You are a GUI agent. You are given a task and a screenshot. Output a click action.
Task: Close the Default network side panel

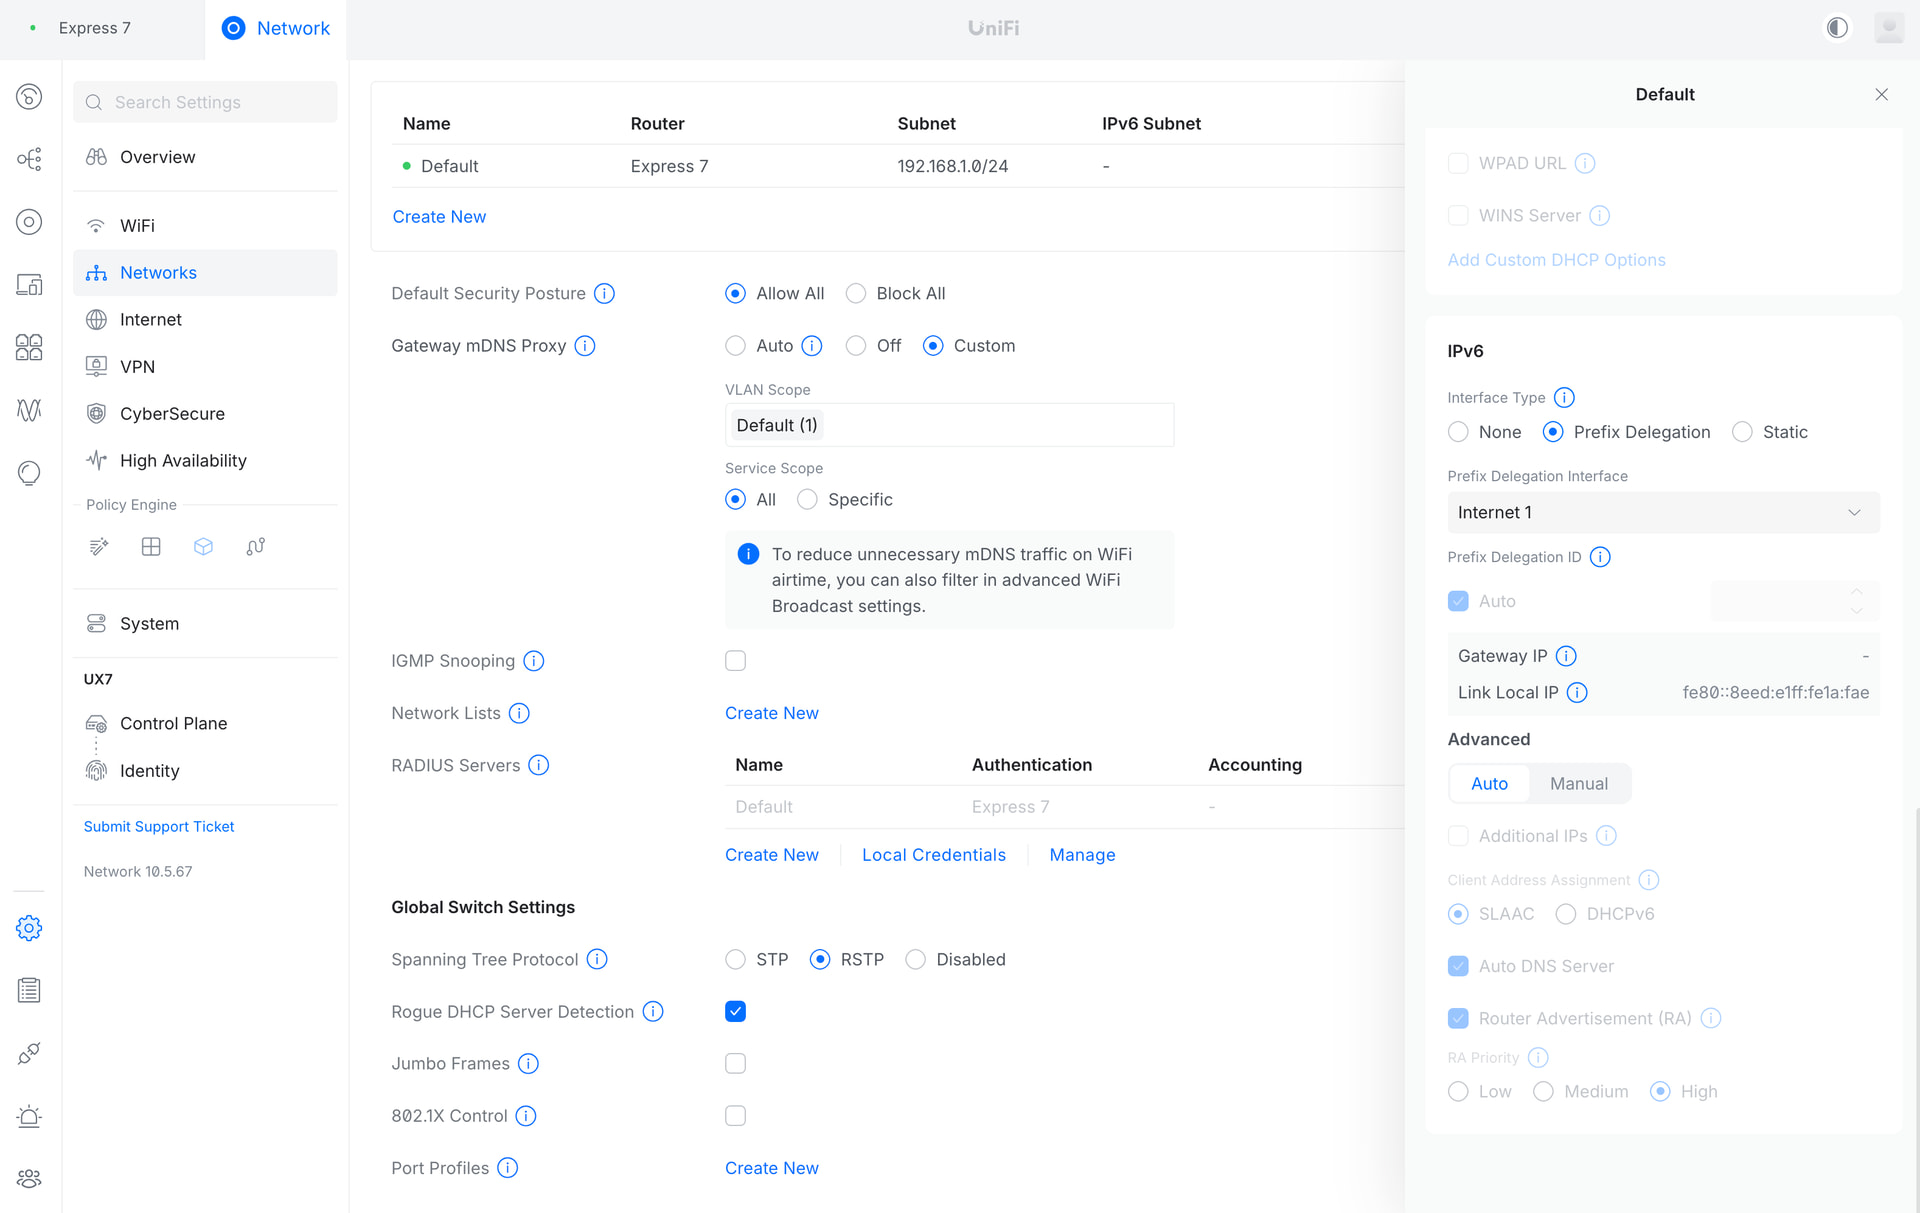pos(1881,94)
